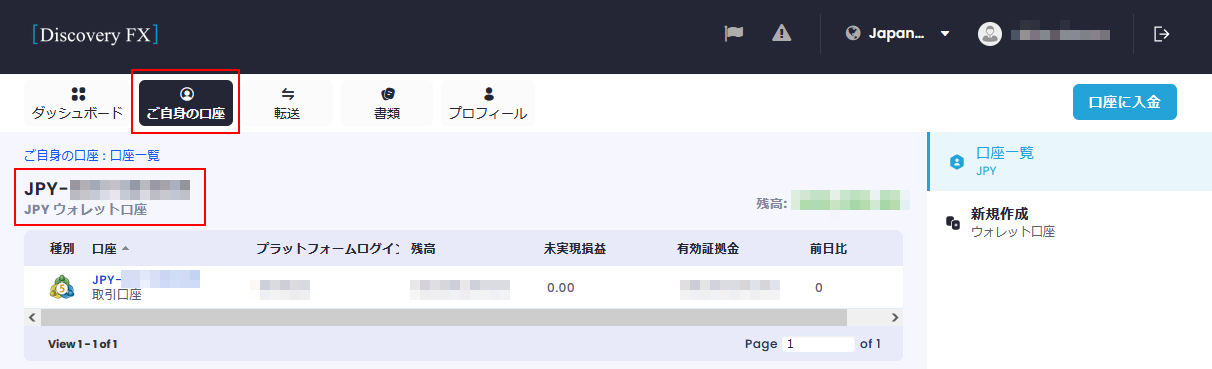The height and width of the screenshot is (369, 1212).
Task: Click the table horizontal scrollbar thumb
Action: (444, 317)
